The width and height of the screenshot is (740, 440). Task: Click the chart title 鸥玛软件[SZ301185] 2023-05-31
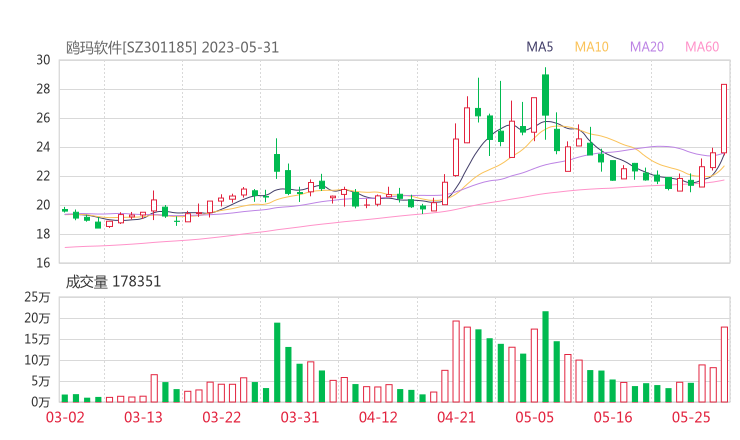[172, 48]
